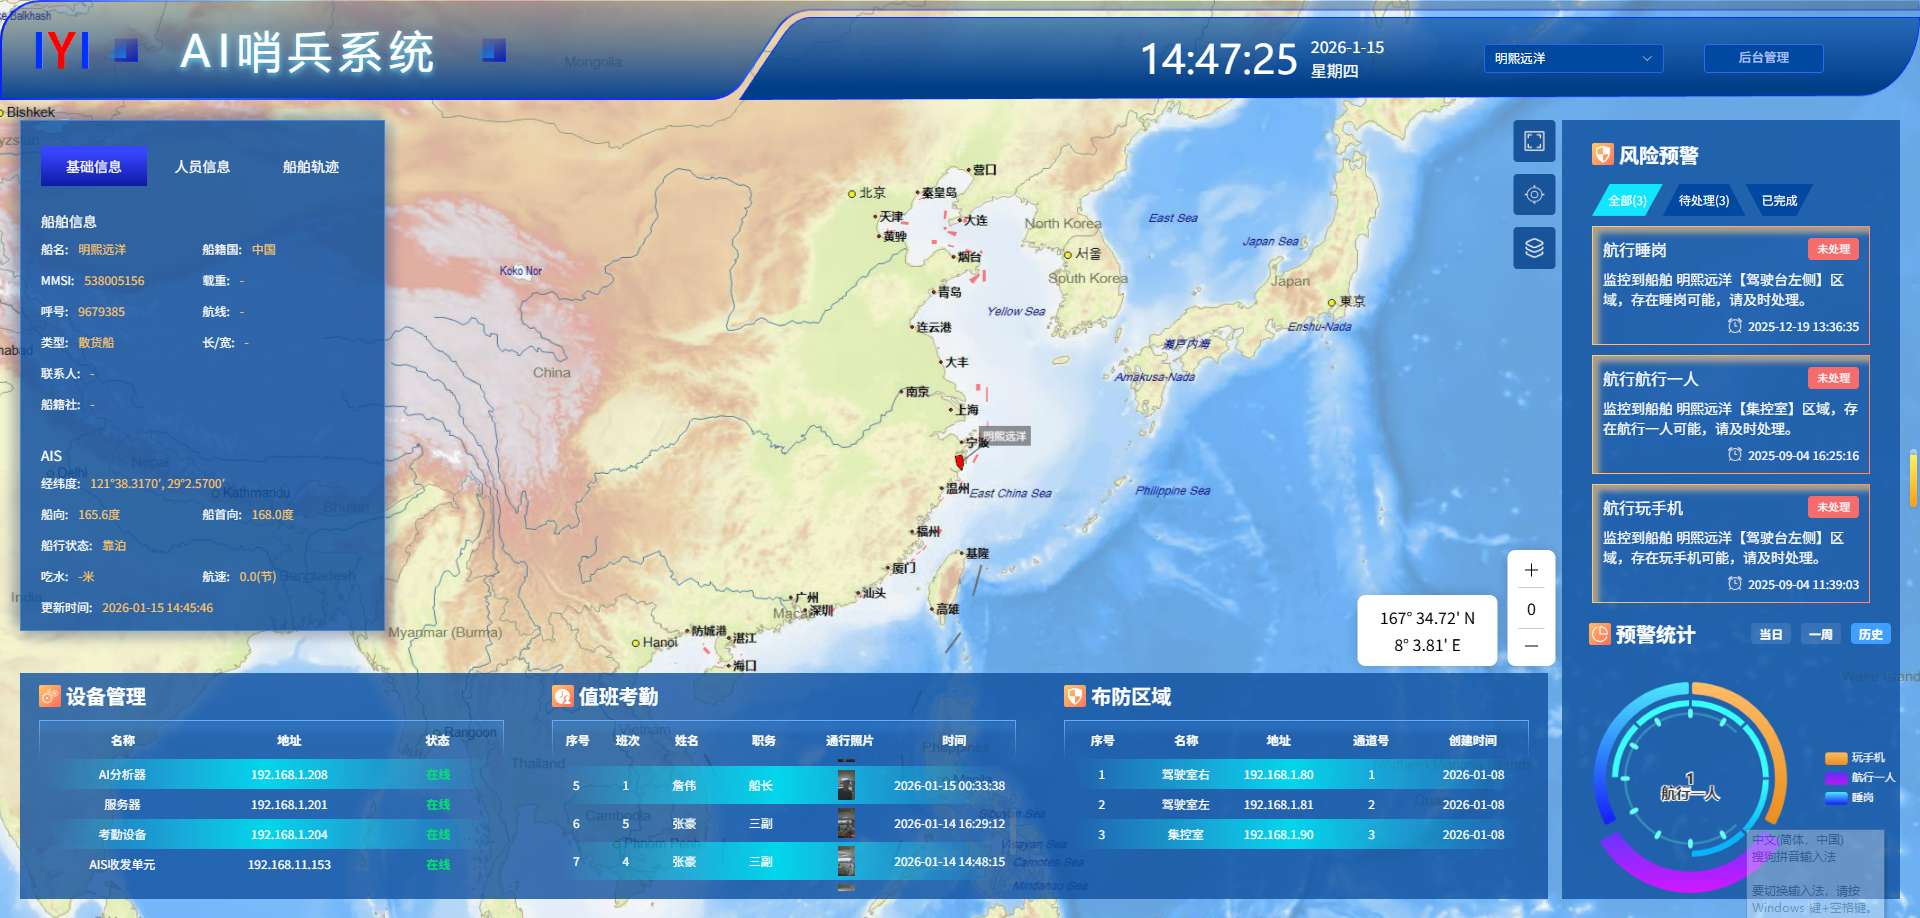Open the map layers icon
Image resolution: width=1920 pixels, height=918 pixels.
tap(1534, 248)
